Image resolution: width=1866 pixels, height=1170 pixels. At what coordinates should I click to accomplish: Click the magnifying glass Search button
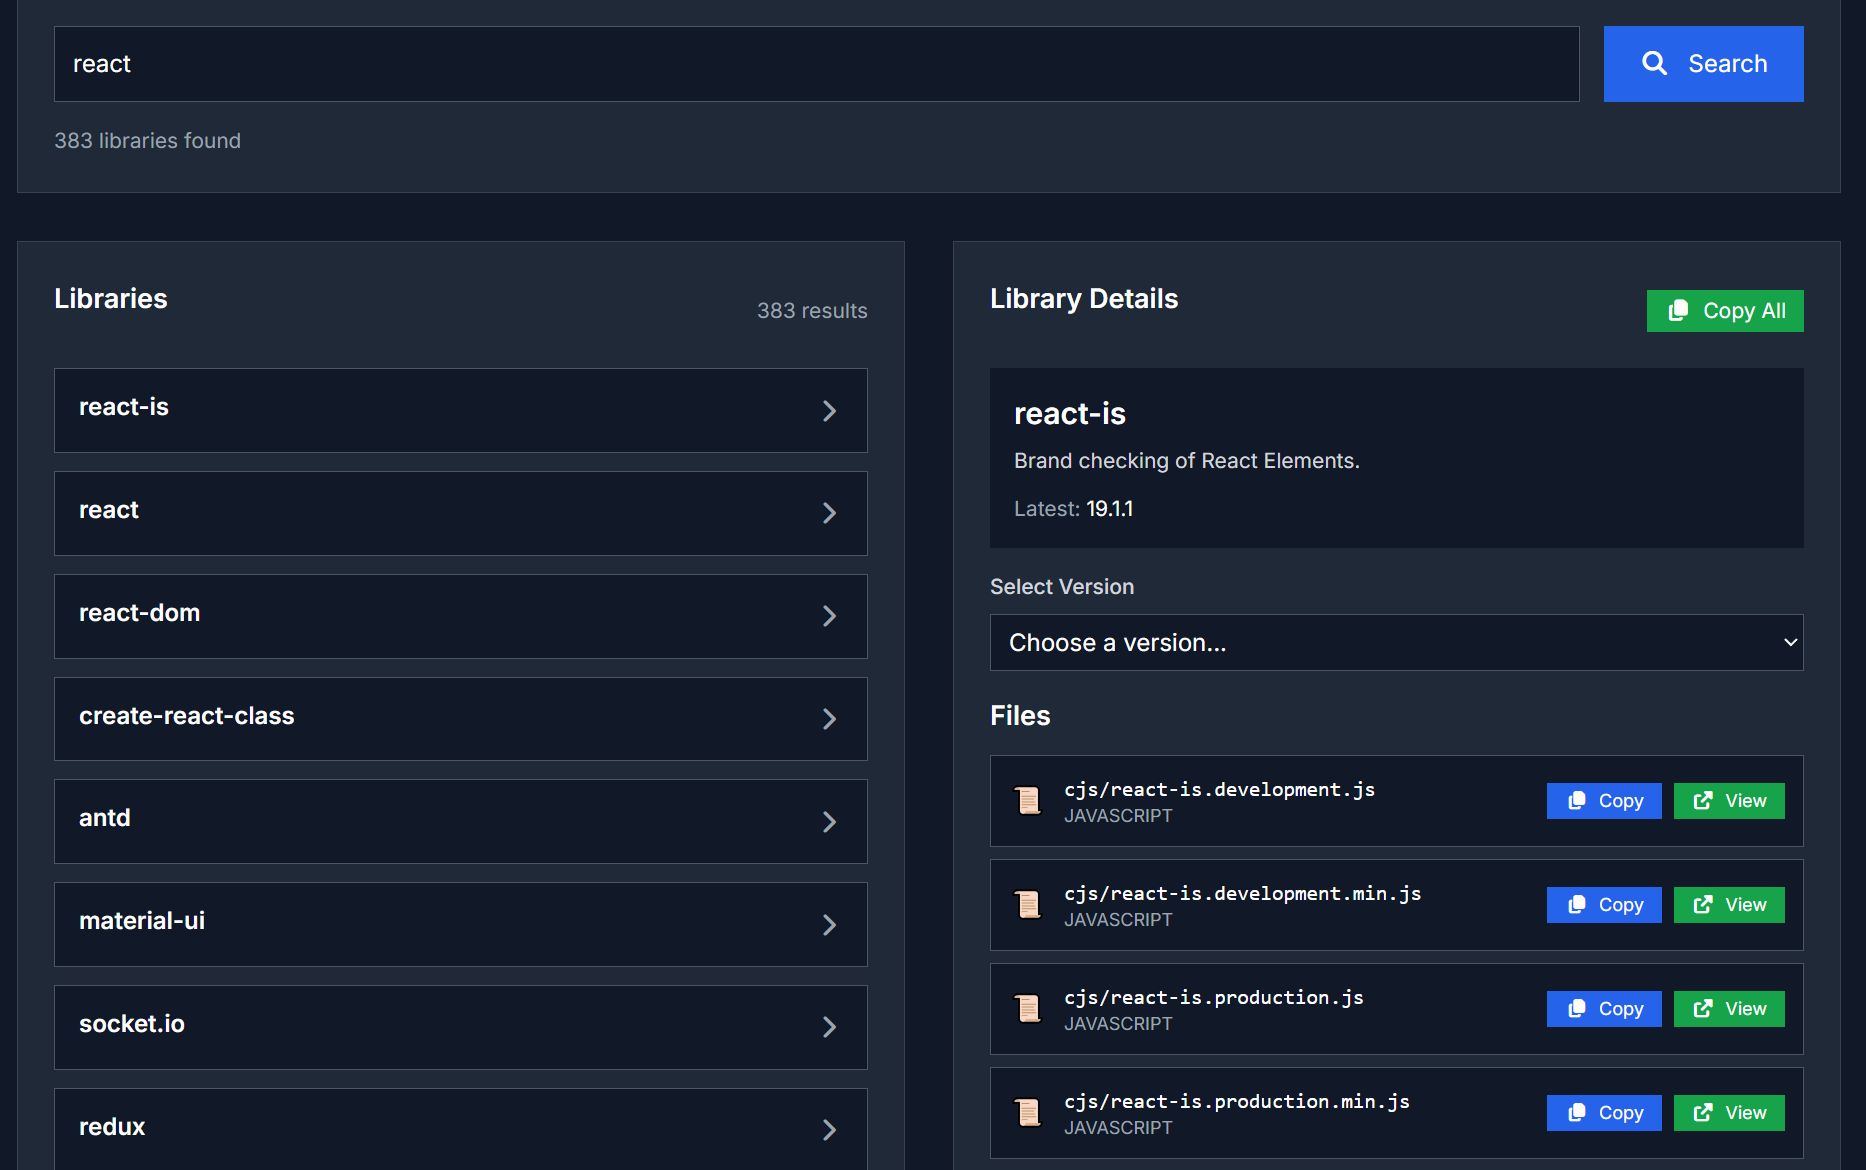coord(1703,64)
